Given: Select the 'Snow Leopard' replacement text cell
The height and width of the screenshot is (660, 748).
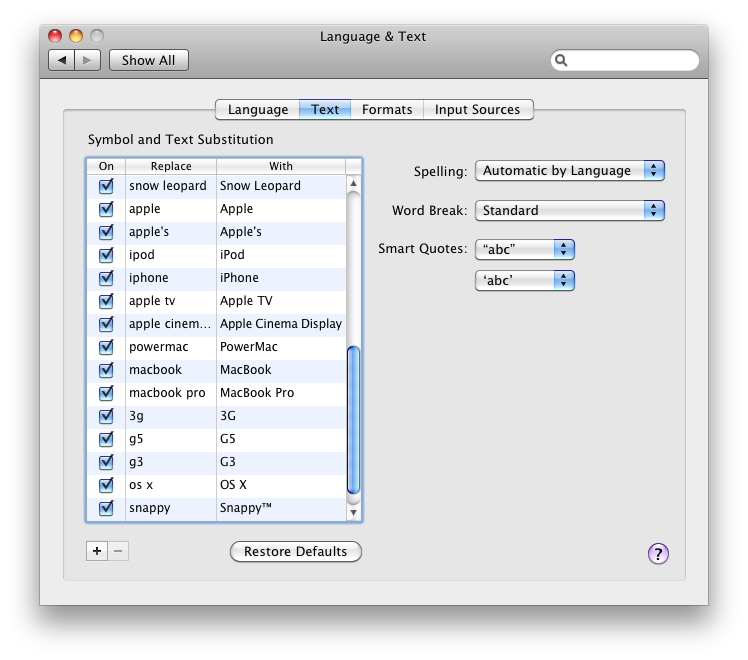Looking at the screenshot, I should coord(281,186).
